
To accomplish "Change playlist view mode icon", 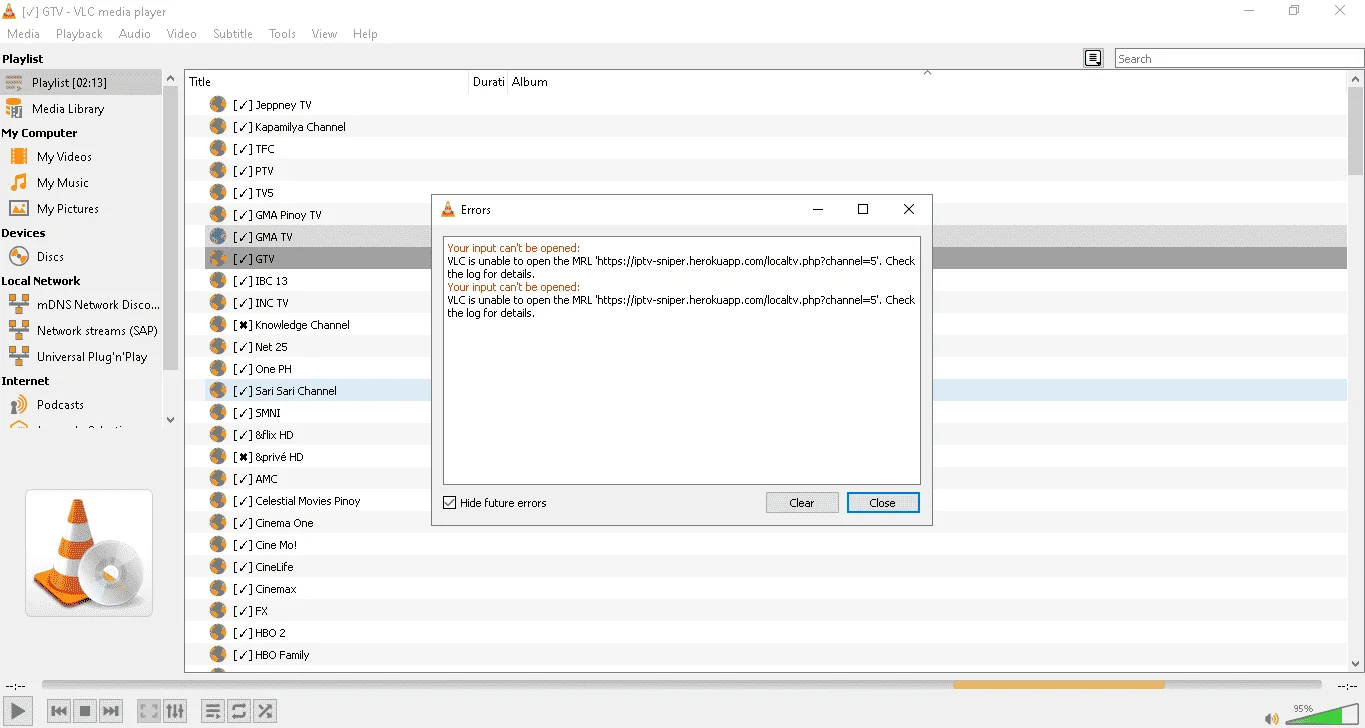I will [1093, 58].
